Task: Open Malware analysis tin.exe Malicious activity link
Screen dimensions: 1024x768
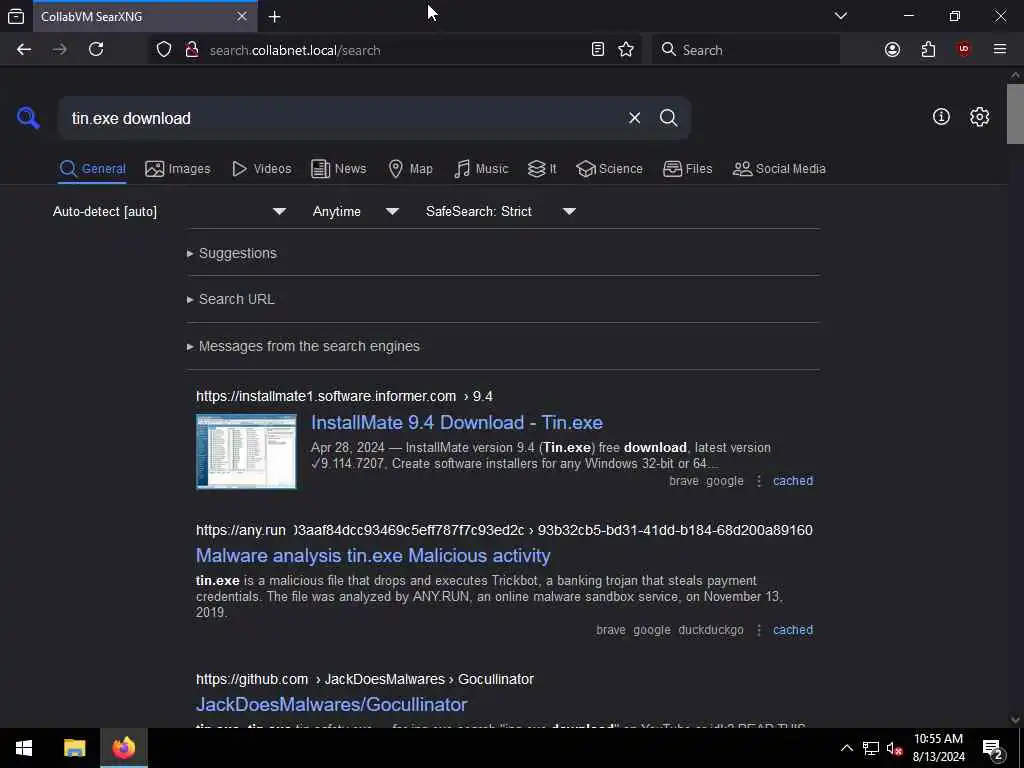Action: (373, 556)
